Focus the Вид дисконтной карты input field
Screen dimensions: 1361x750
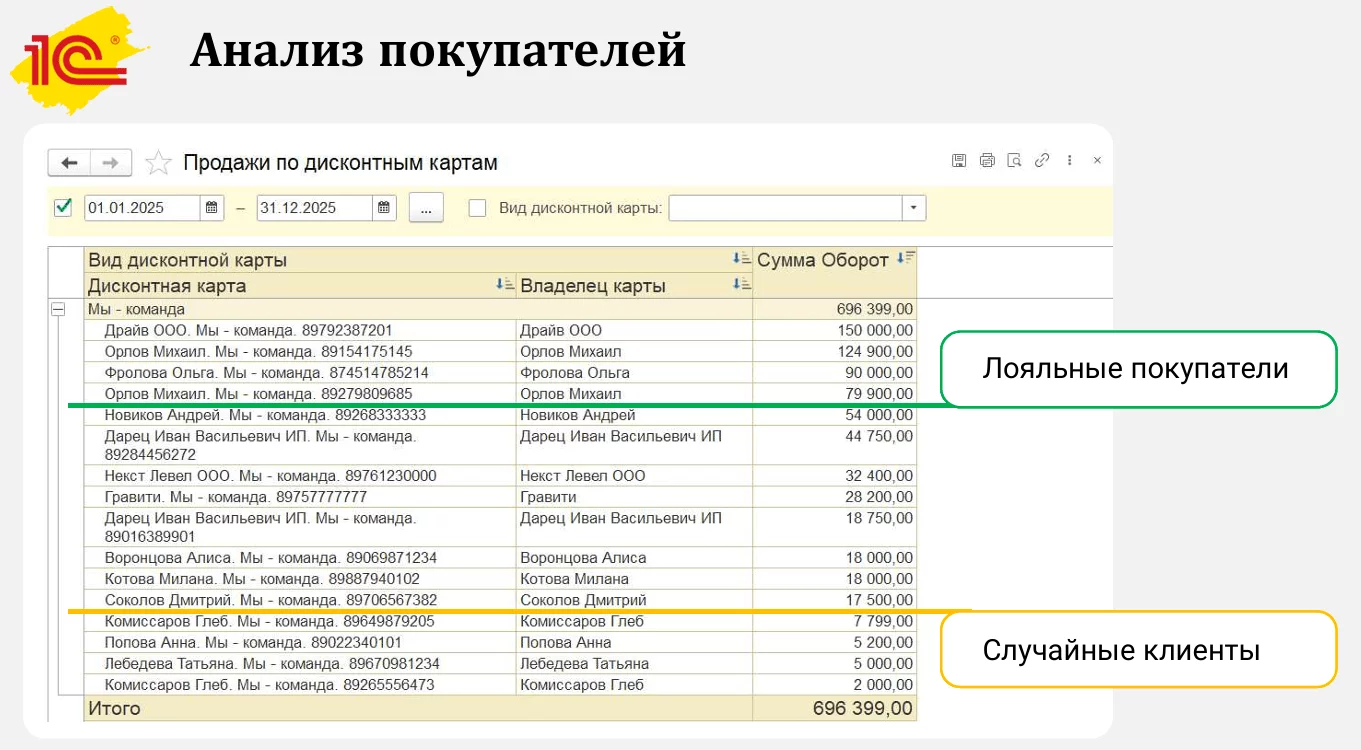tap(786, 208)
